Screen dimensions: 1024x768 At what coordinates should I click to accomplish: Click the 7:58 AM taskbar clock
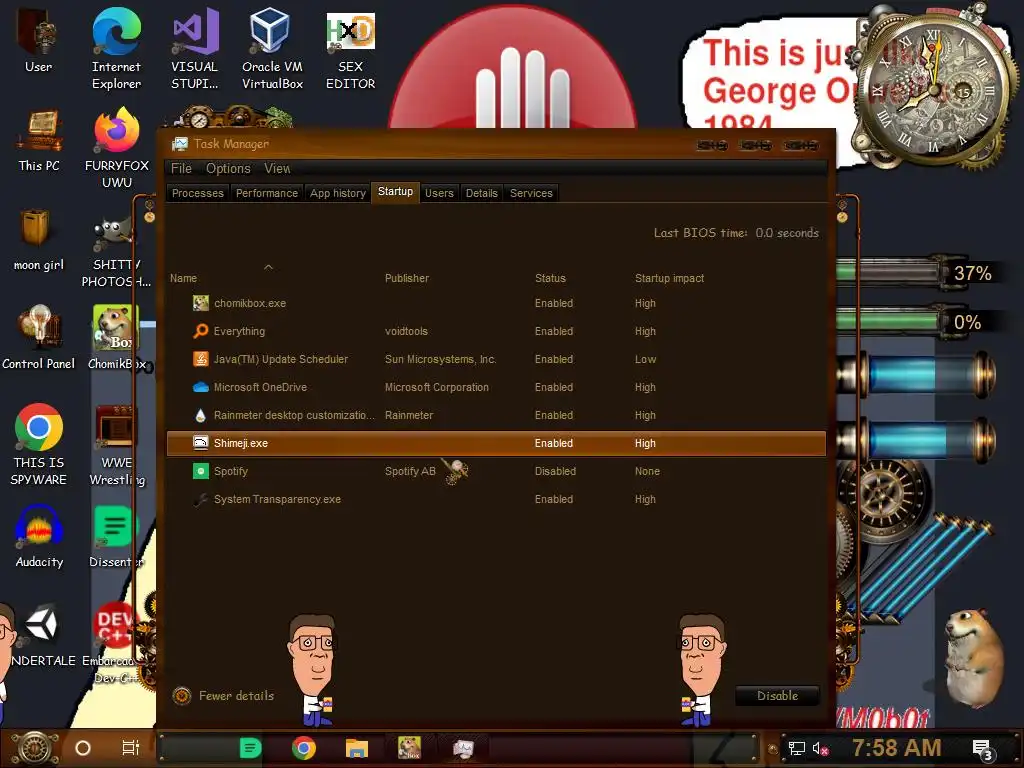897,748
